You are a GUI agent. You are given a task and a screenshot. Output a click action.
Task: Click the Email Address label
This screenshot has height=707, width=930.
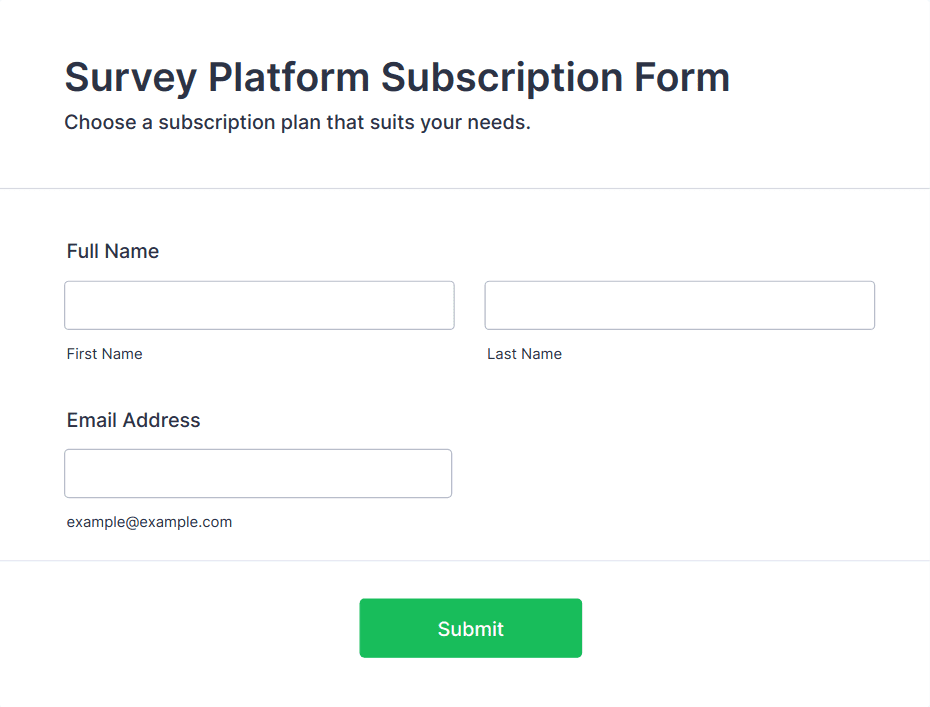[133, 420]
